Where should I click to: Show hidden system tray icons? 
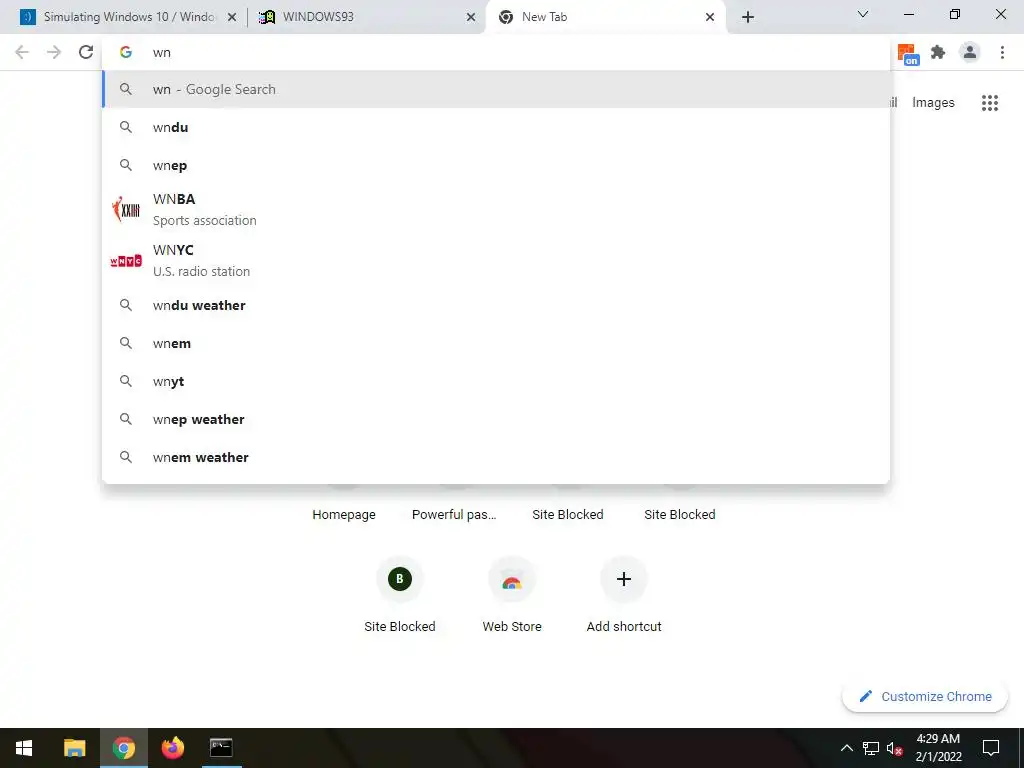846,748
